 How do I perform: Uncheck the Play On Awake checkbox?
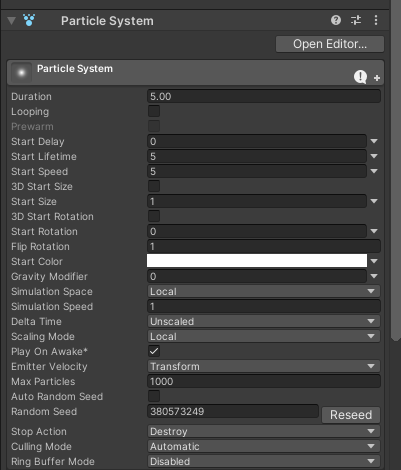154,351
